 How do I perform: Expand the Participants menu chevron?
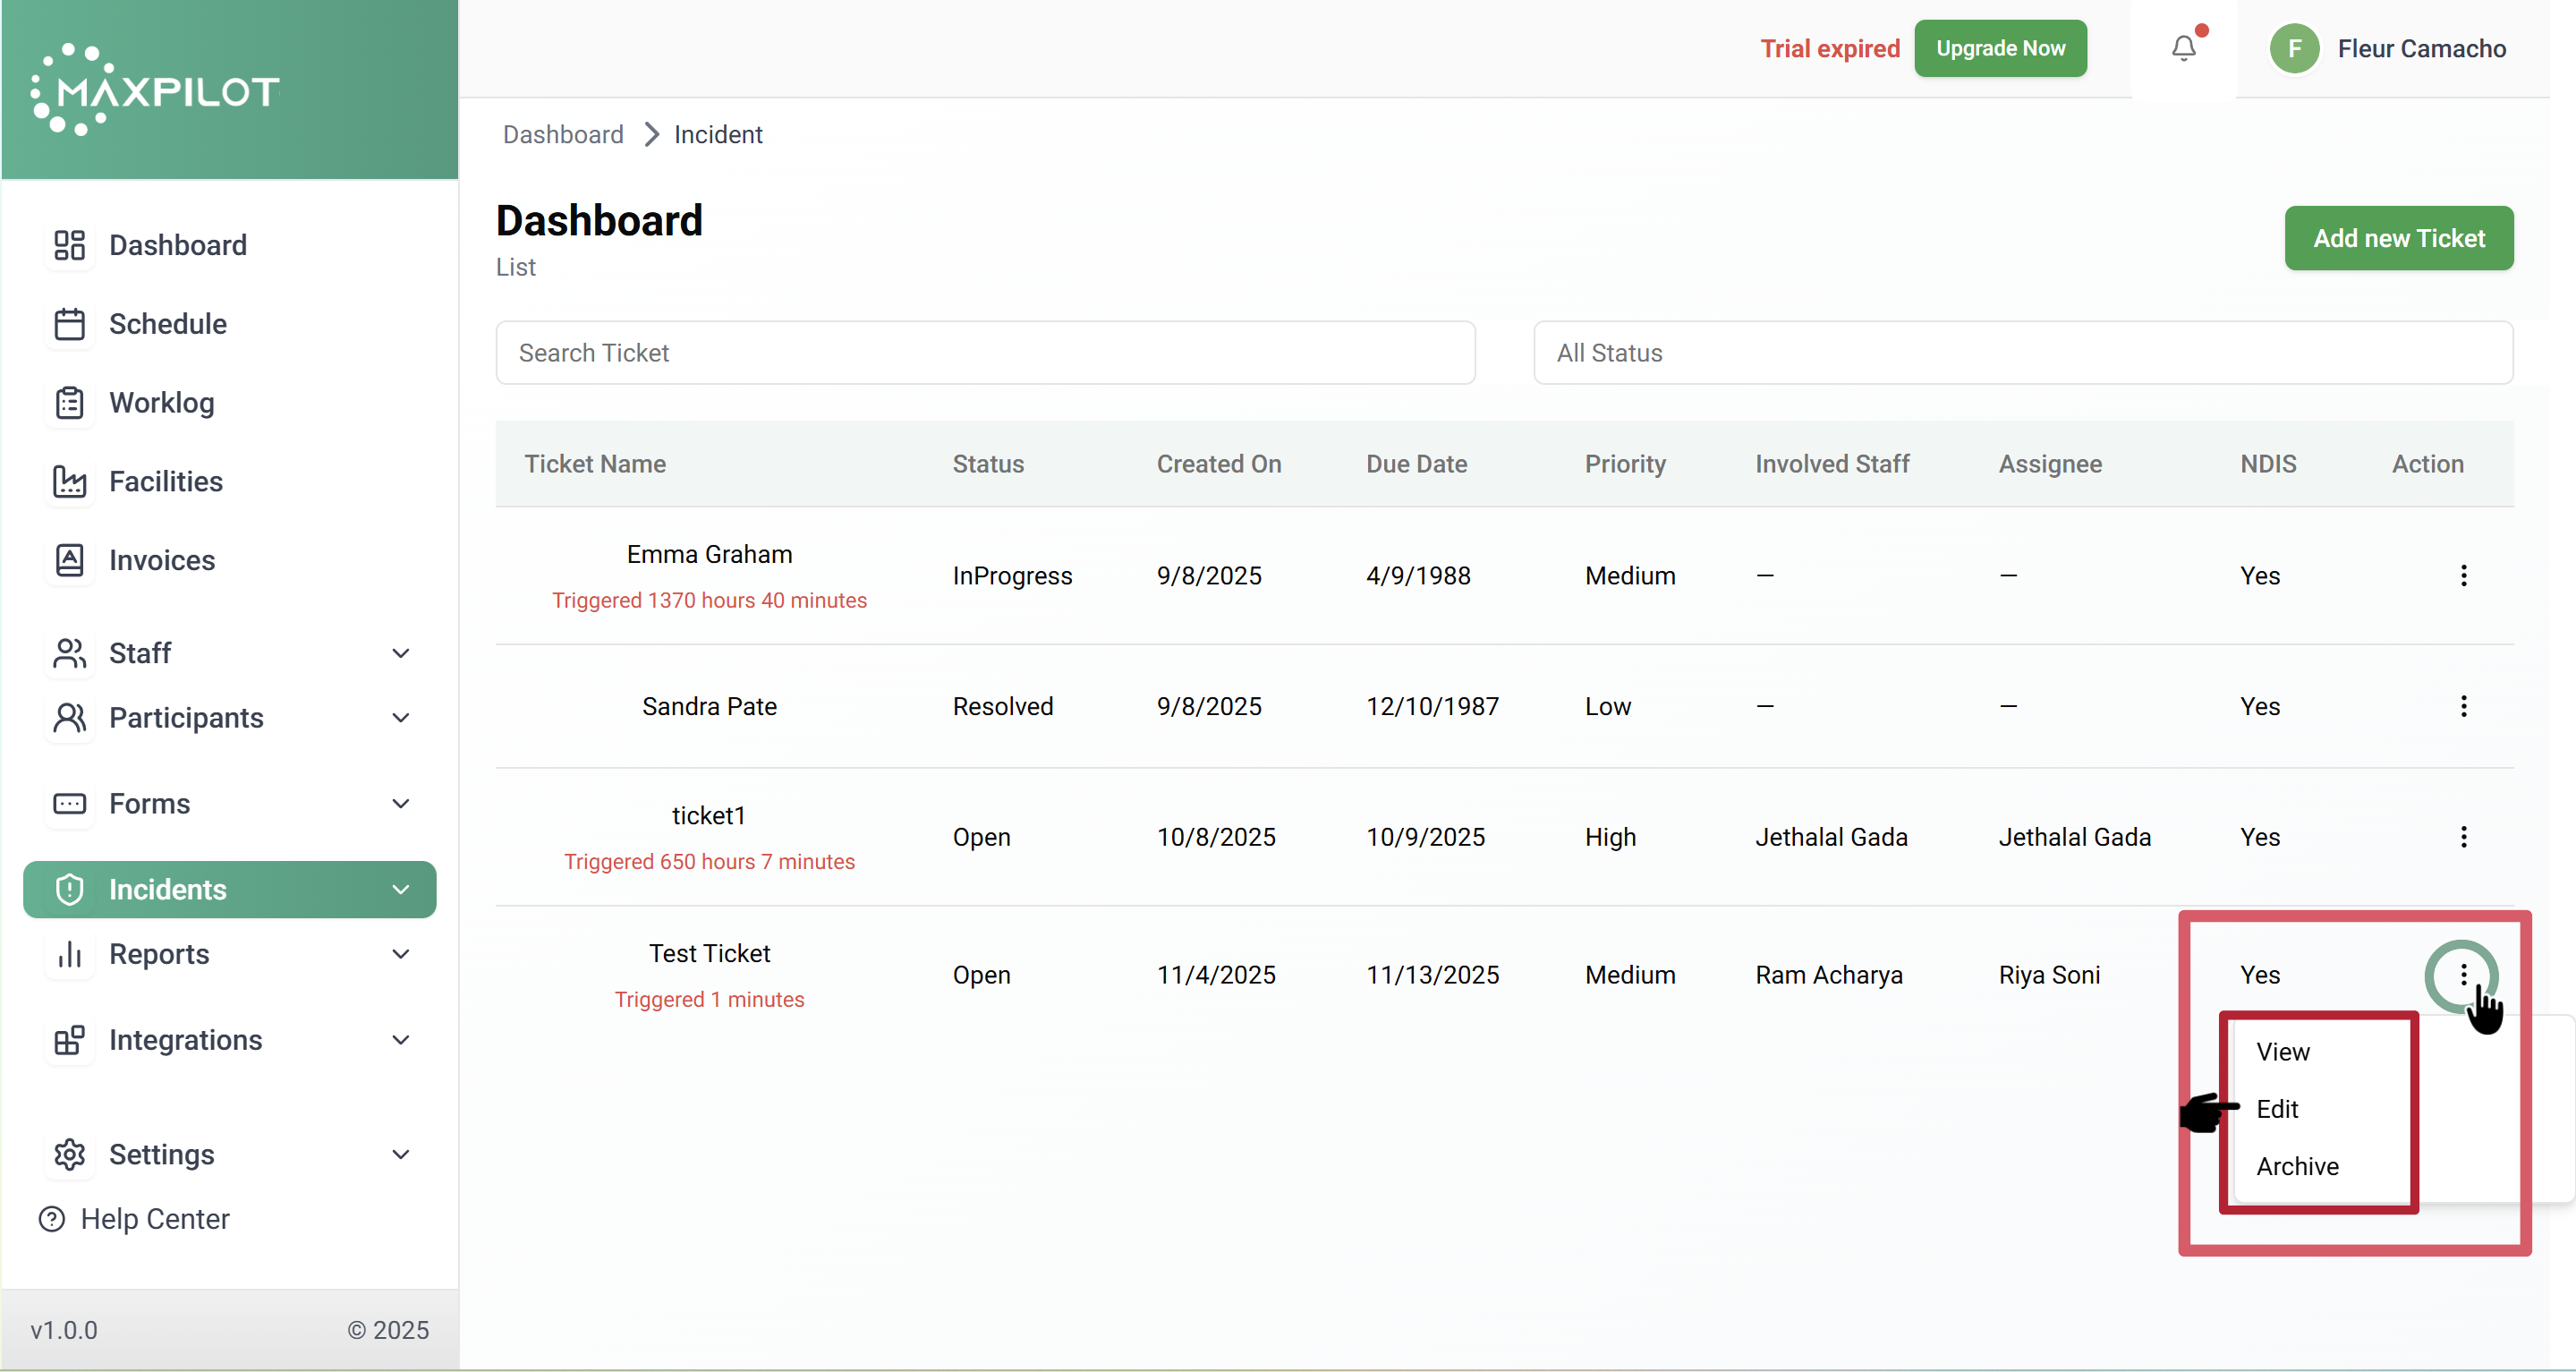pos(401,718)
